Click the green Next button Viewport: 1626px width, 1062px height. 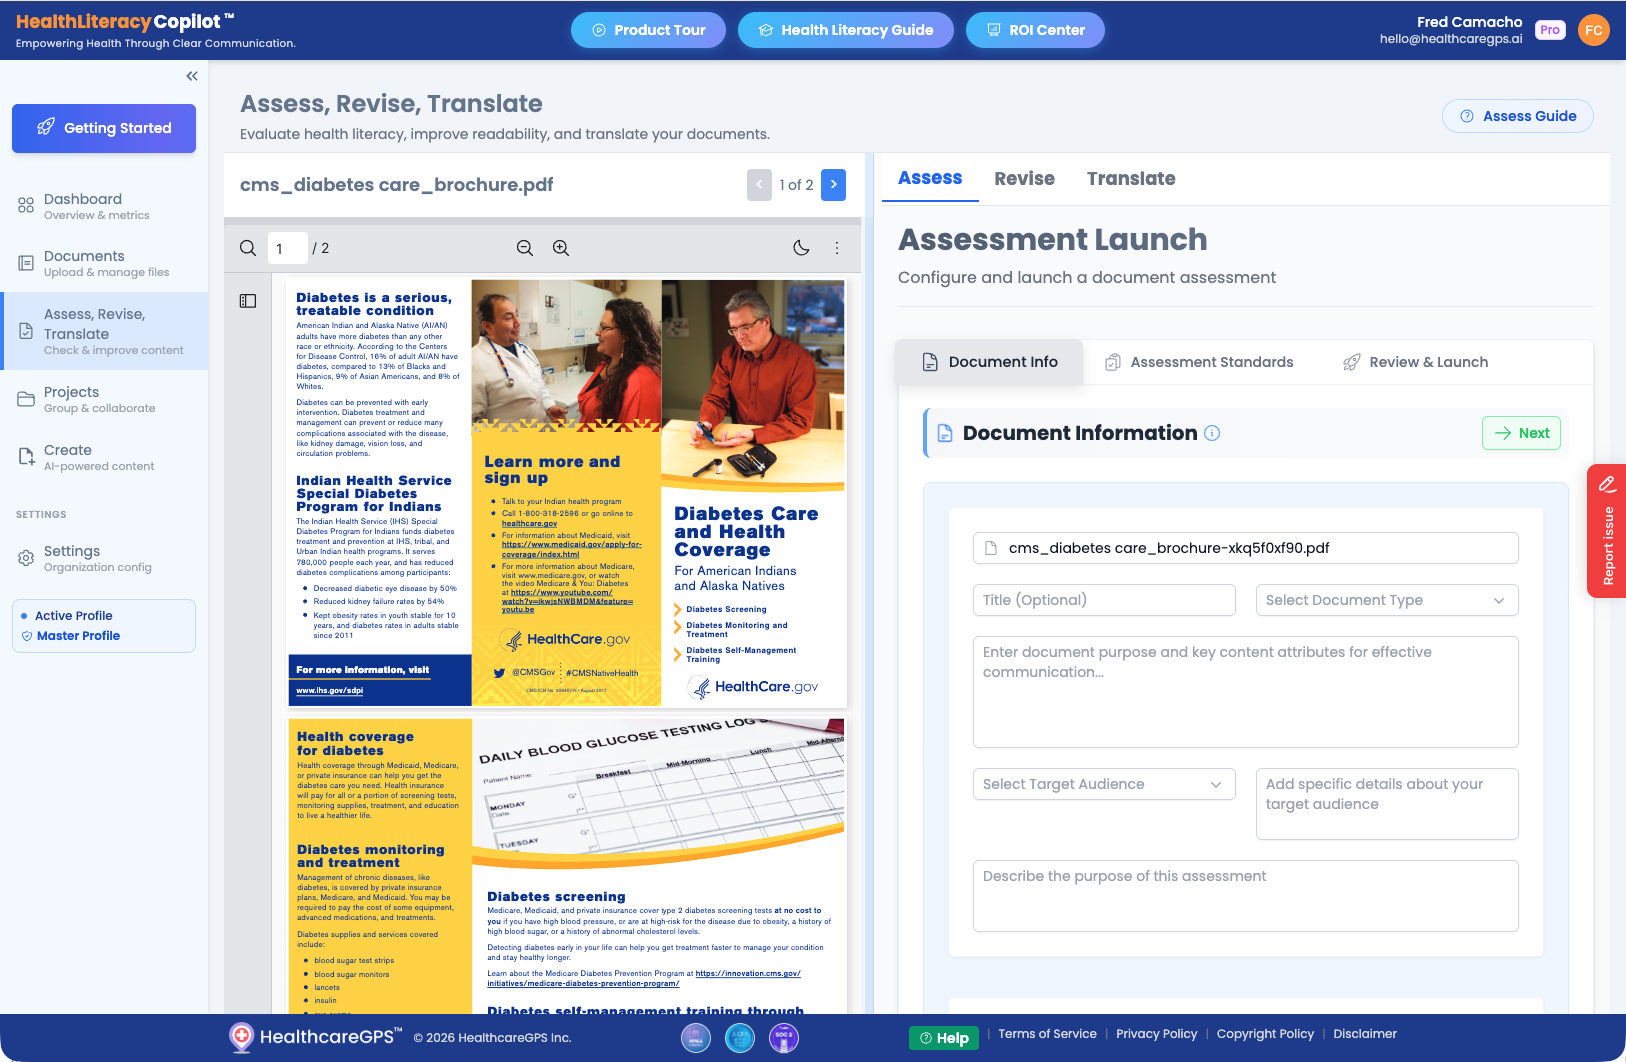click(1521, 433)
